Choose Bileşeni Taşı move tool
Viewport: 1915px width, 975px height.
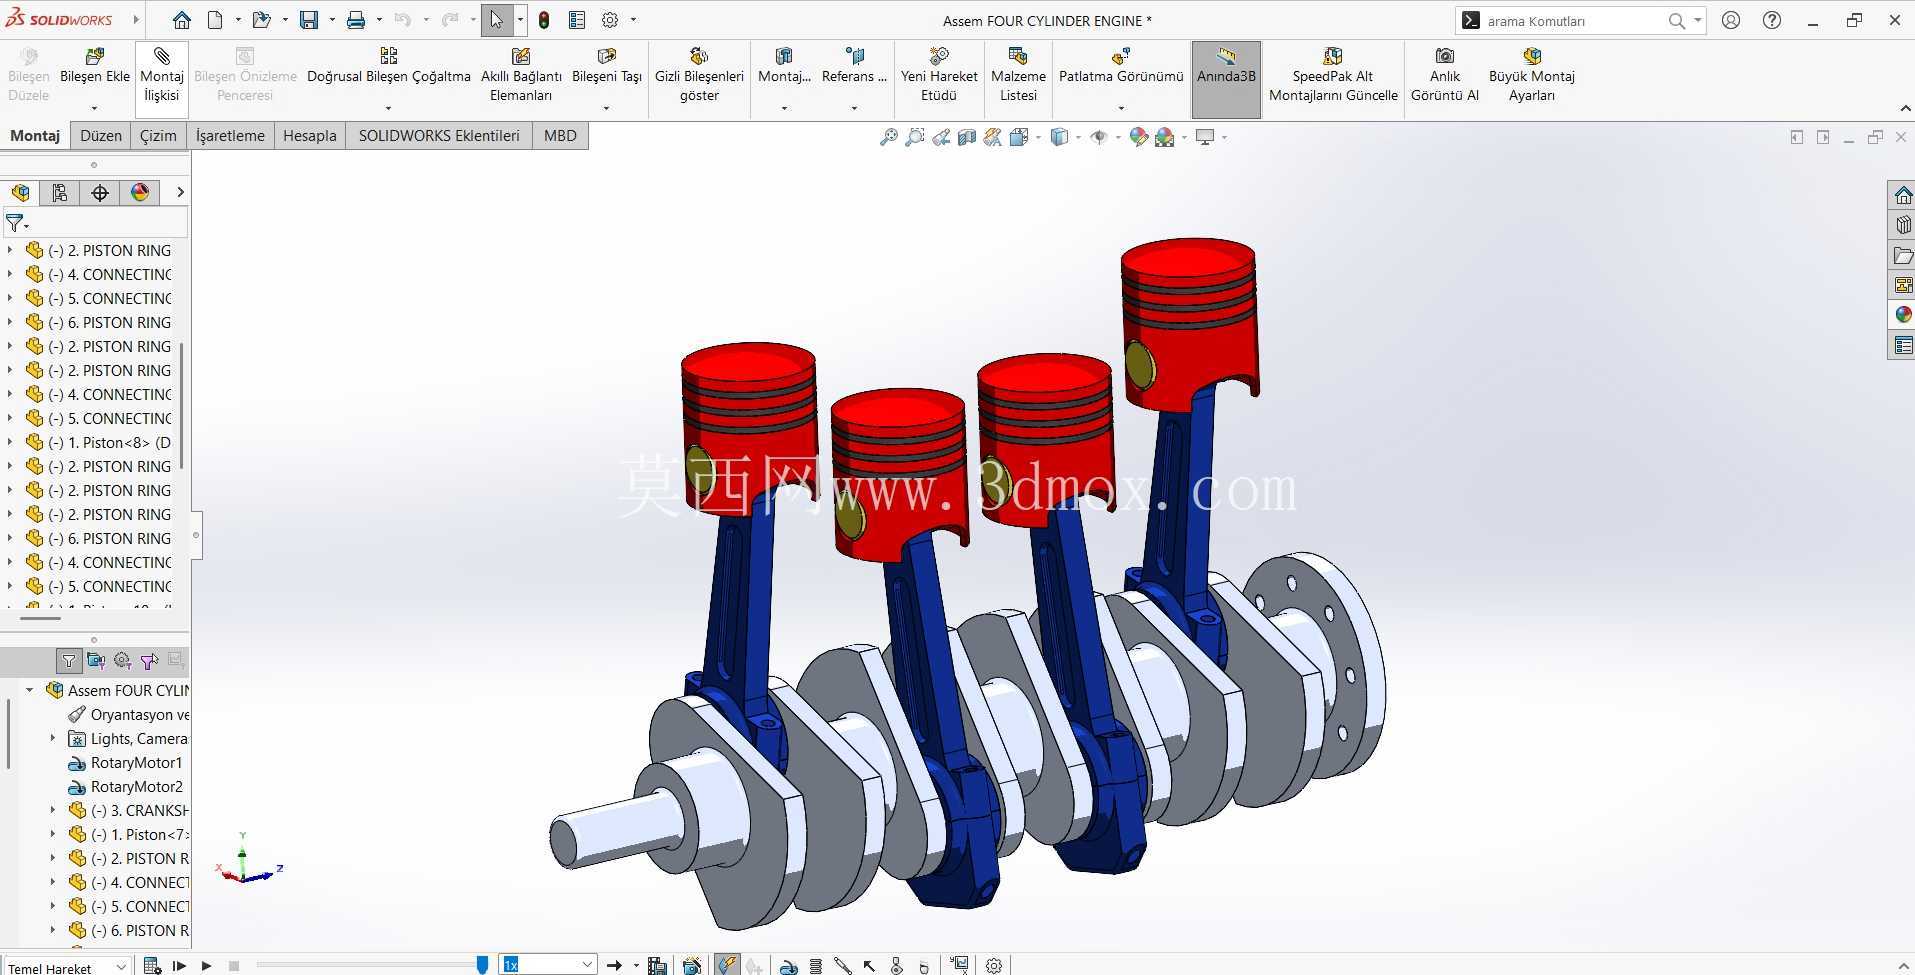tap(606, 76)
